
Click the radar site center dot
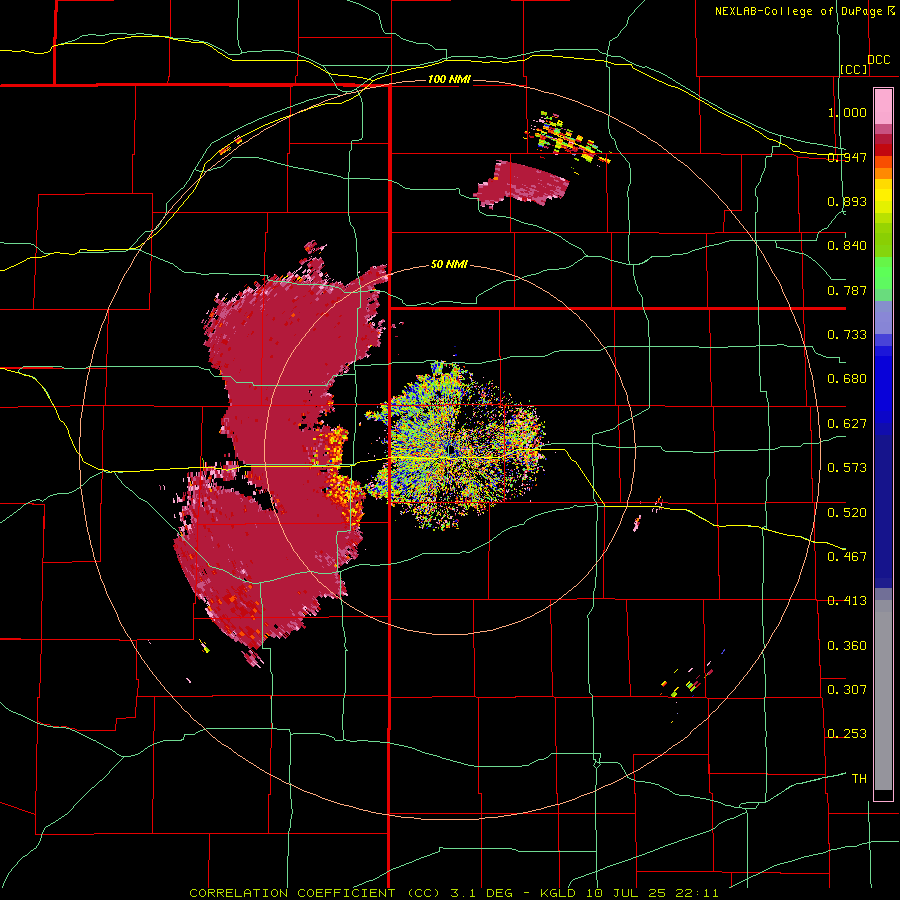tap(453, 451)
